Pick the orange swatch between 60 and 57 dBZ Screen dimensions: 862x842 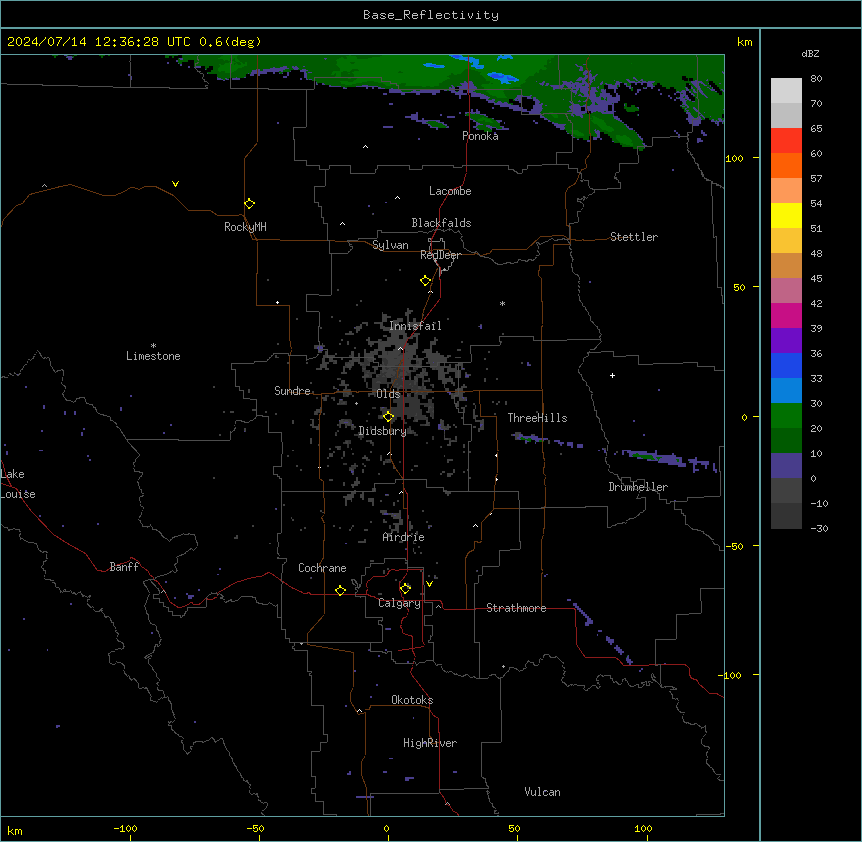pyautogui.click(x=786, y=165)
